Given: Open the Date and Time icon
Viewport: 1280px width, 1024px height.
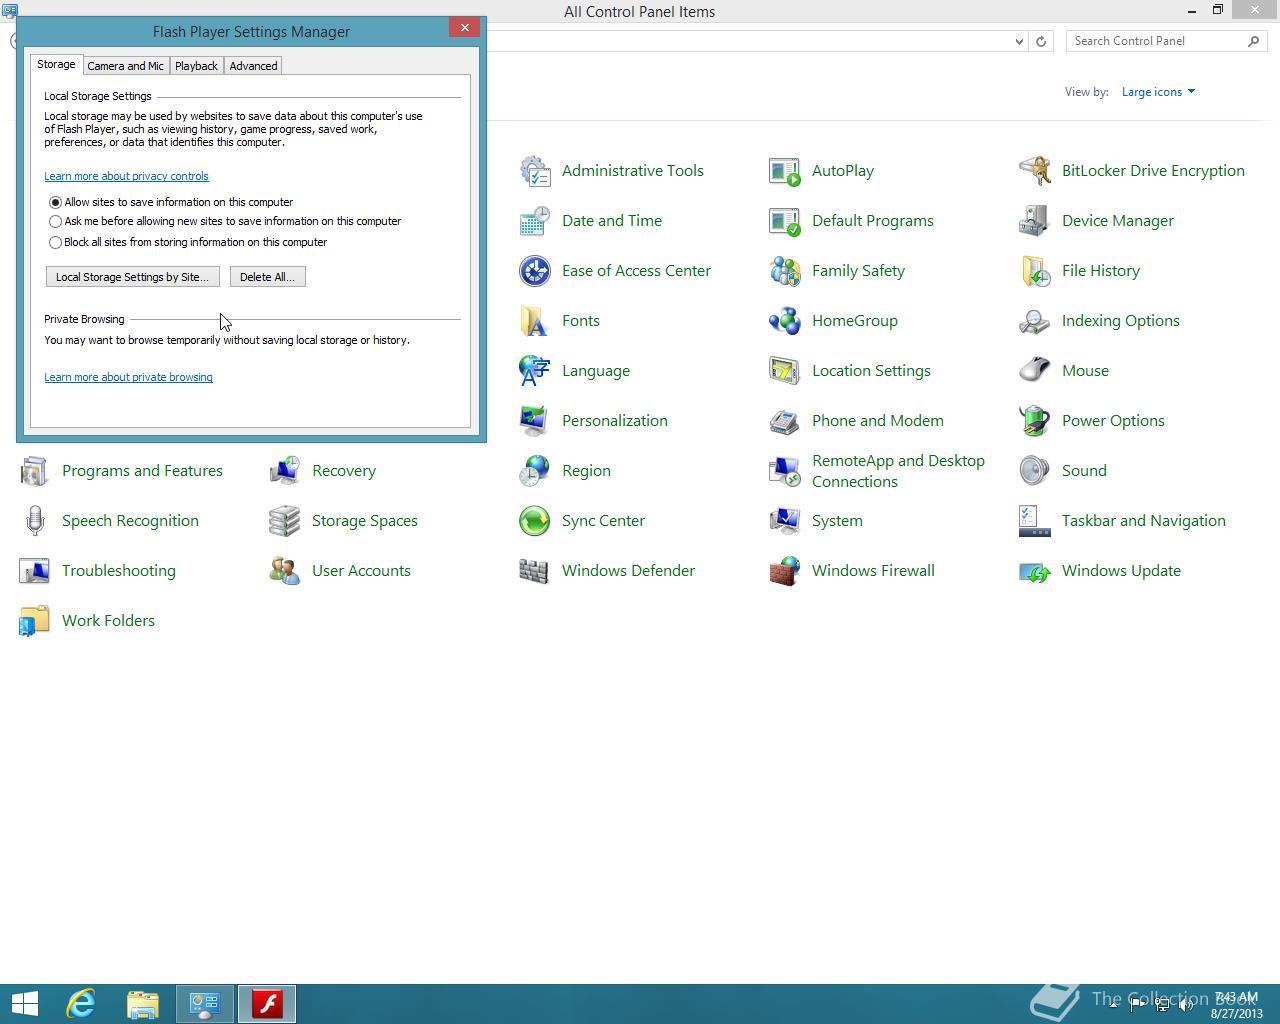Looking at the screenshot, I should [x=535, y=221].
